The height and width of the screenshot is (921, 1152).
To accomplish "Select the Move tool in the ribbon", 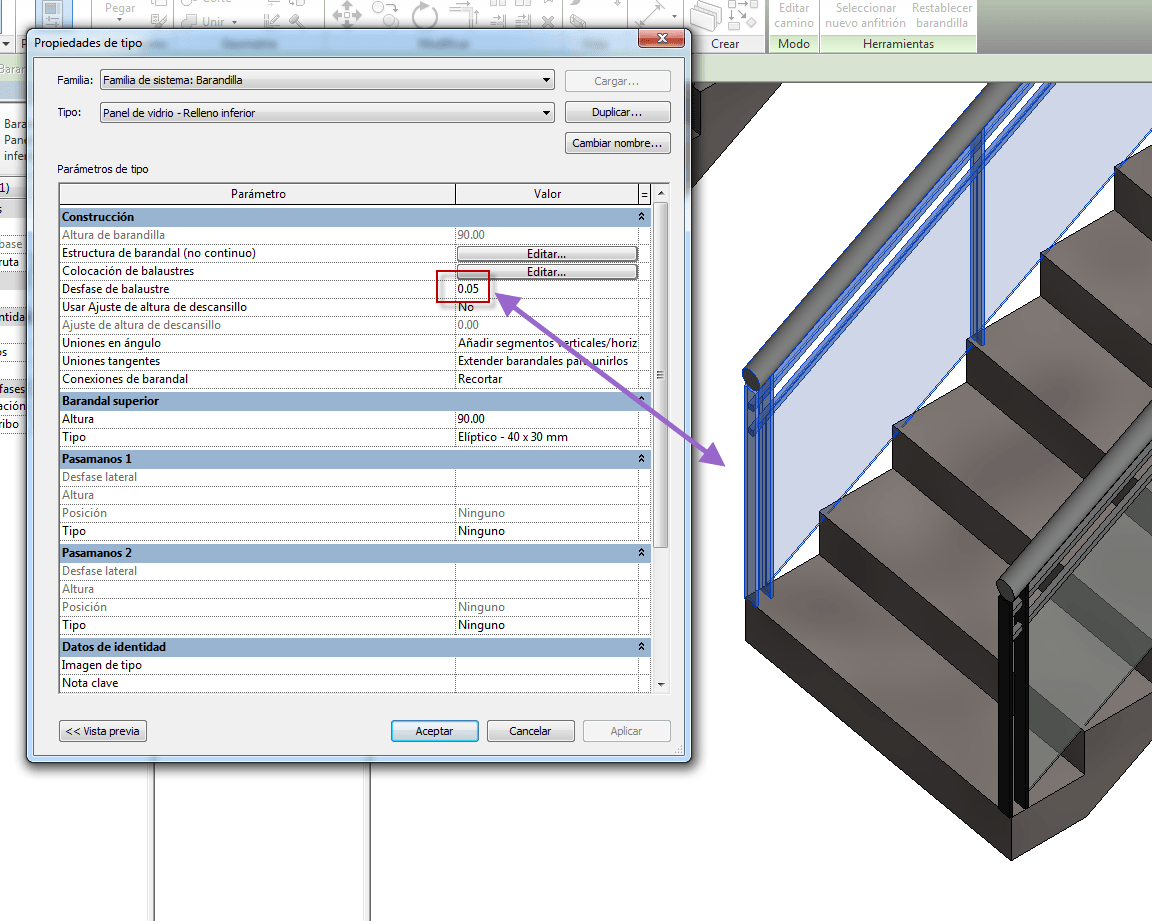I will click(347, 14).
